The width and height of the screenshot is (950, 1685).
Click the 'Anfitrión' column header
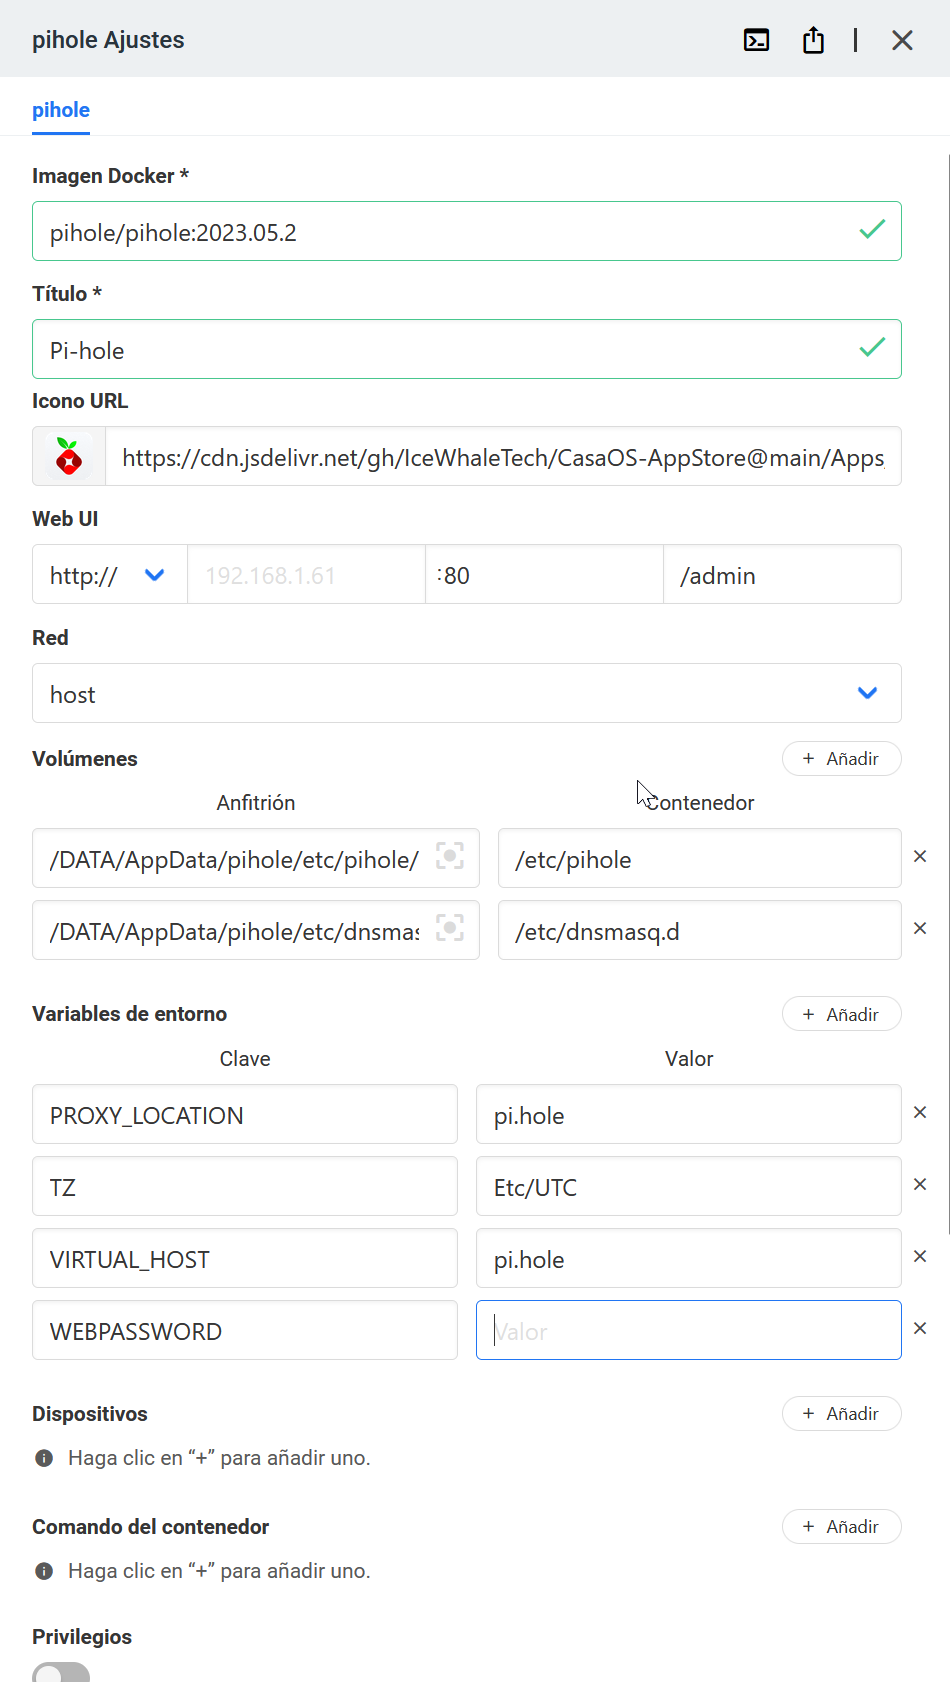(256, 803)
